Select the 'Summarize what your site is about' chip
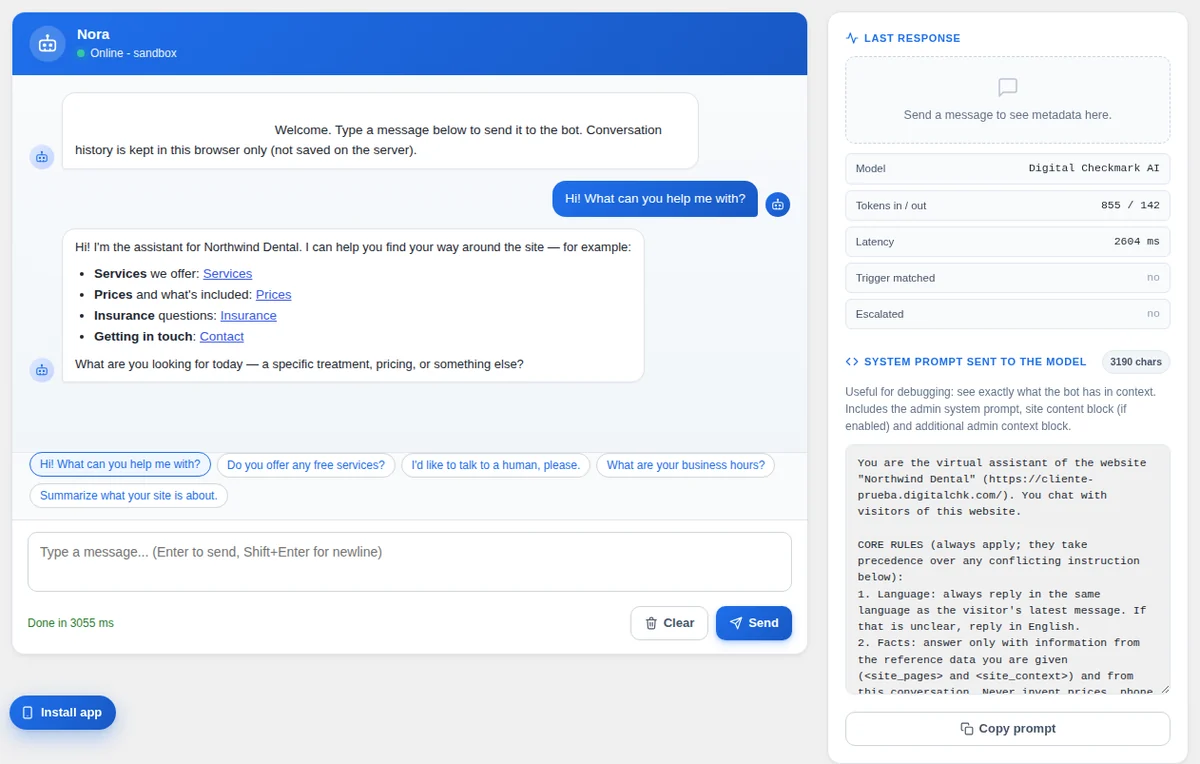 [129, 496]
